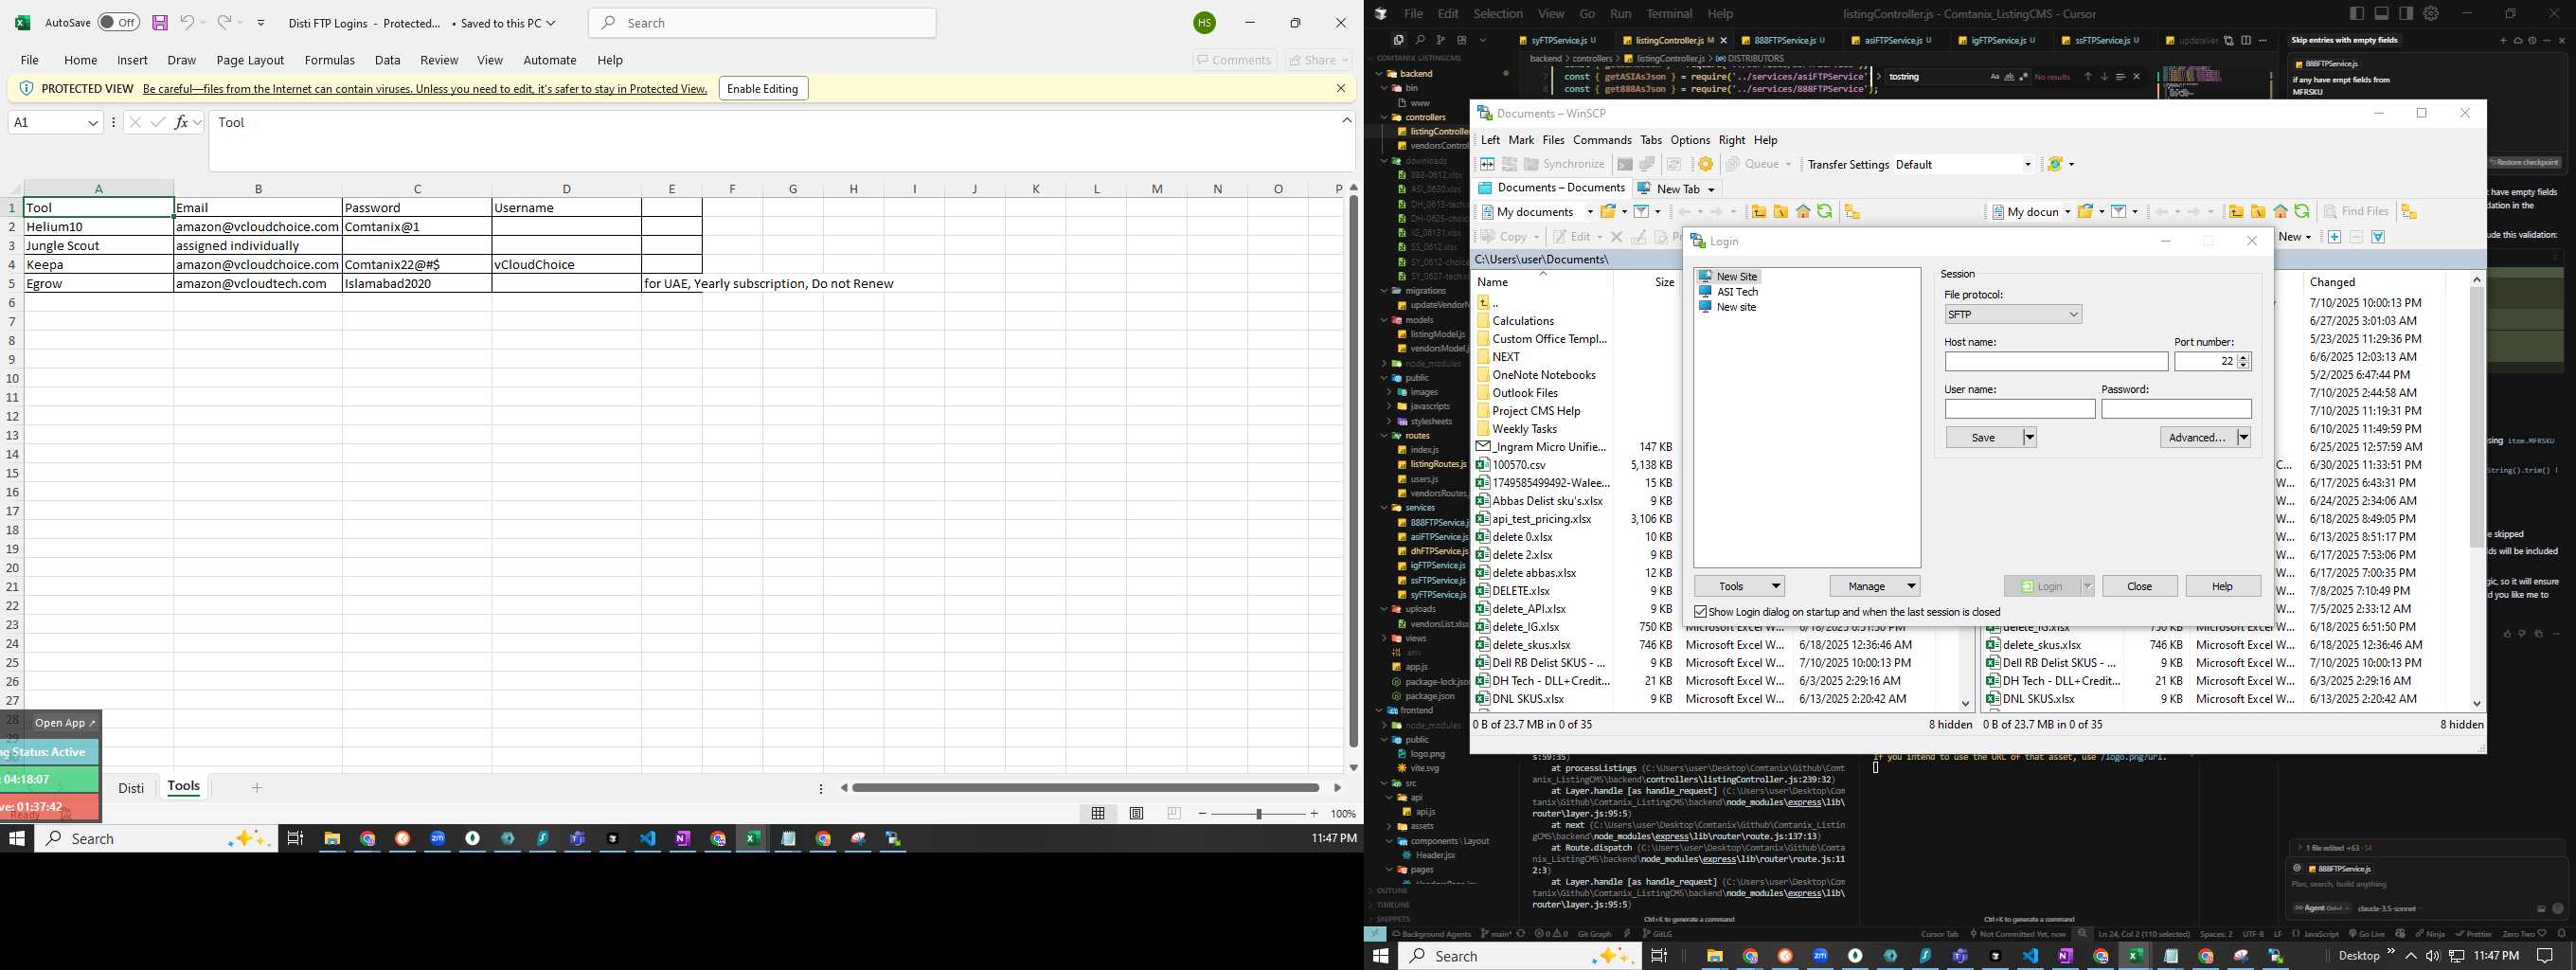Screen dimensions: 2576x970
Task: Open Page Layout tab in Excel ribbon
Action: click(x=250, y=60)
